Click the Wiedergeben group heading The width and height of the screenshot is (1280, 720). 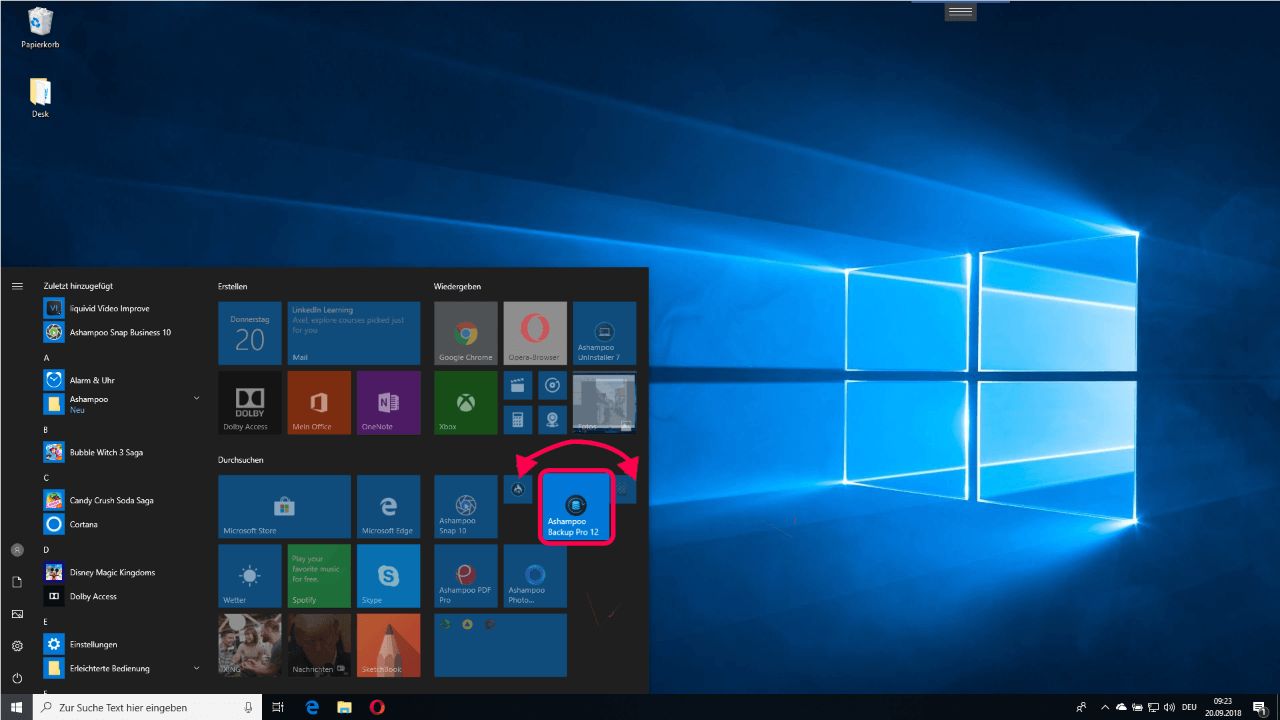(457, 286)
